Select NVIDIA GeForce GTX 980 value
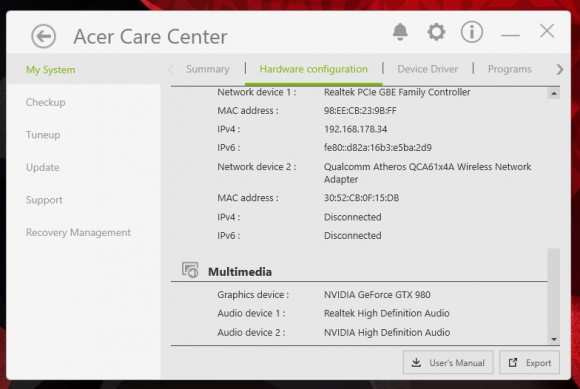 tap(377, 295)
